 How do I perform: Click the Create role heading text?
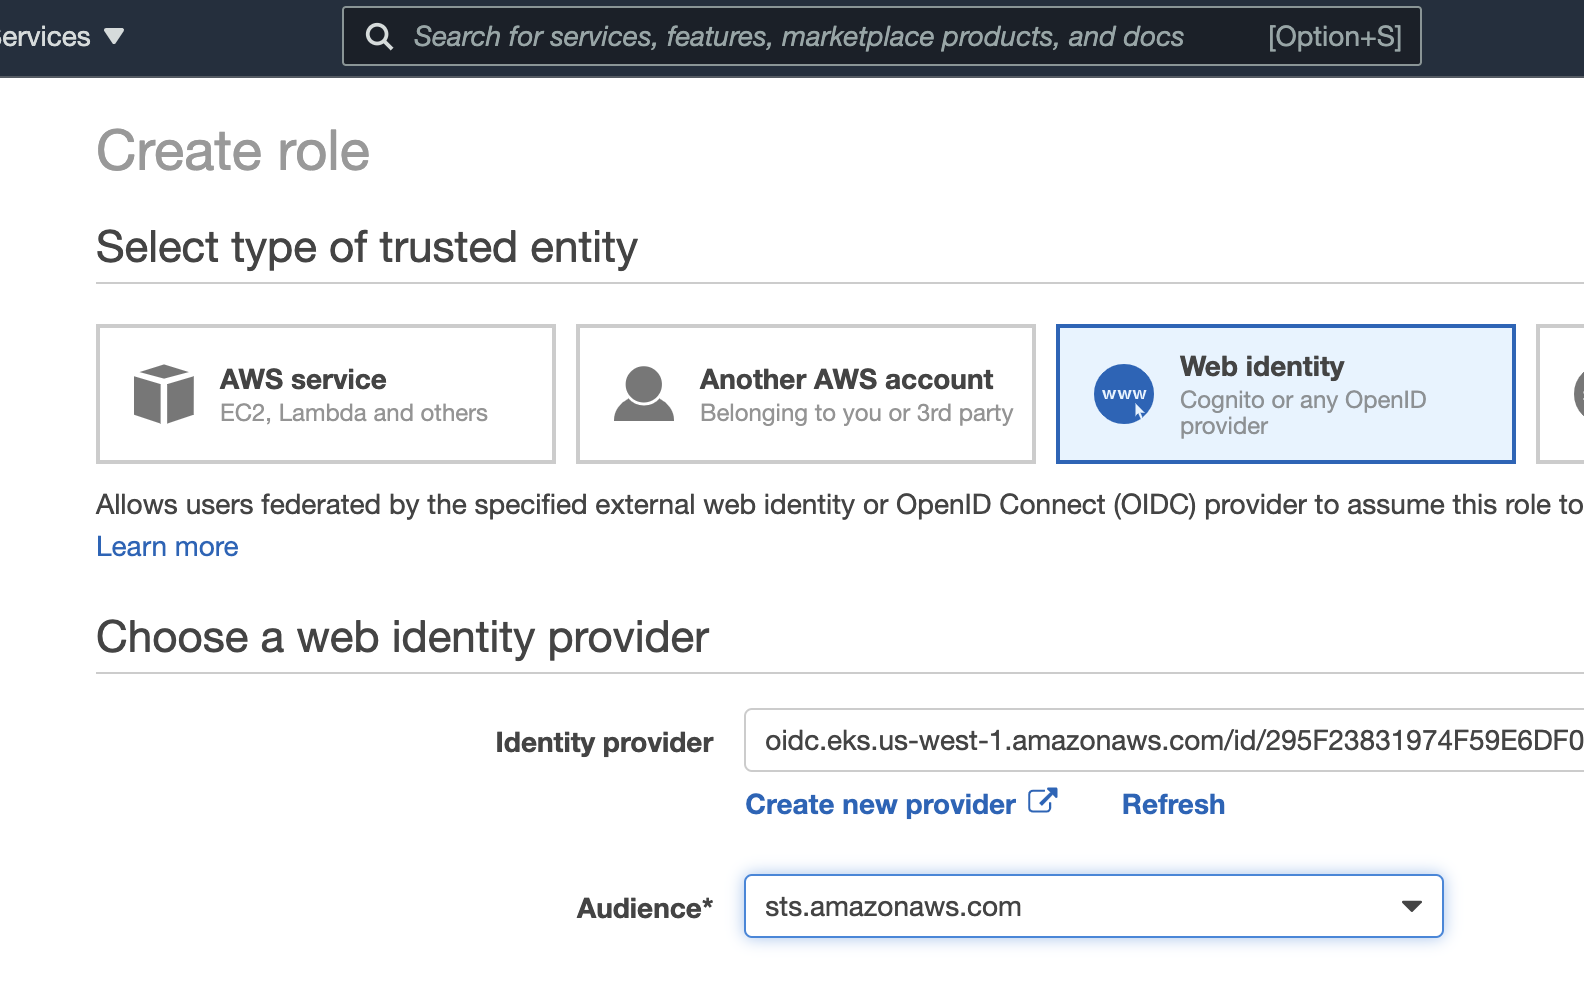pos(233,151)
